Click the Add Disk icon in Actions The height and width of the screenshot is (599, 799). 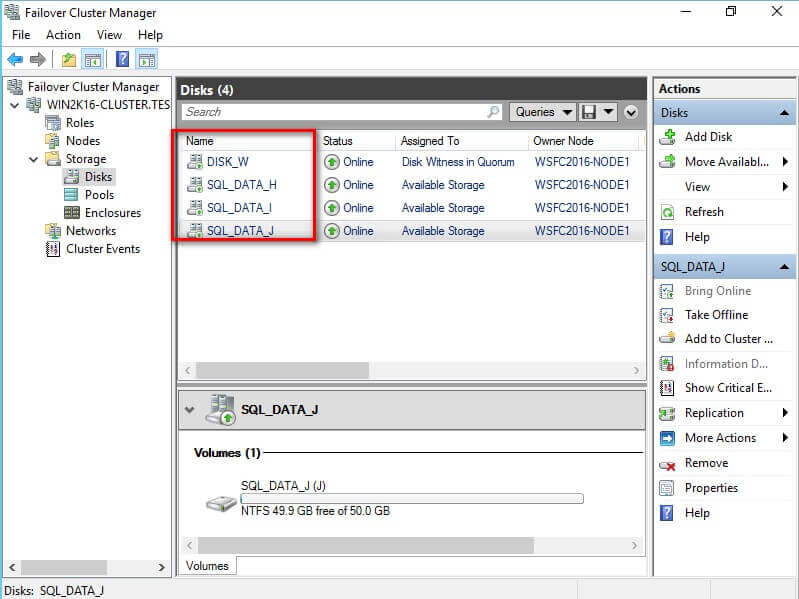click(x=667, y=137)
